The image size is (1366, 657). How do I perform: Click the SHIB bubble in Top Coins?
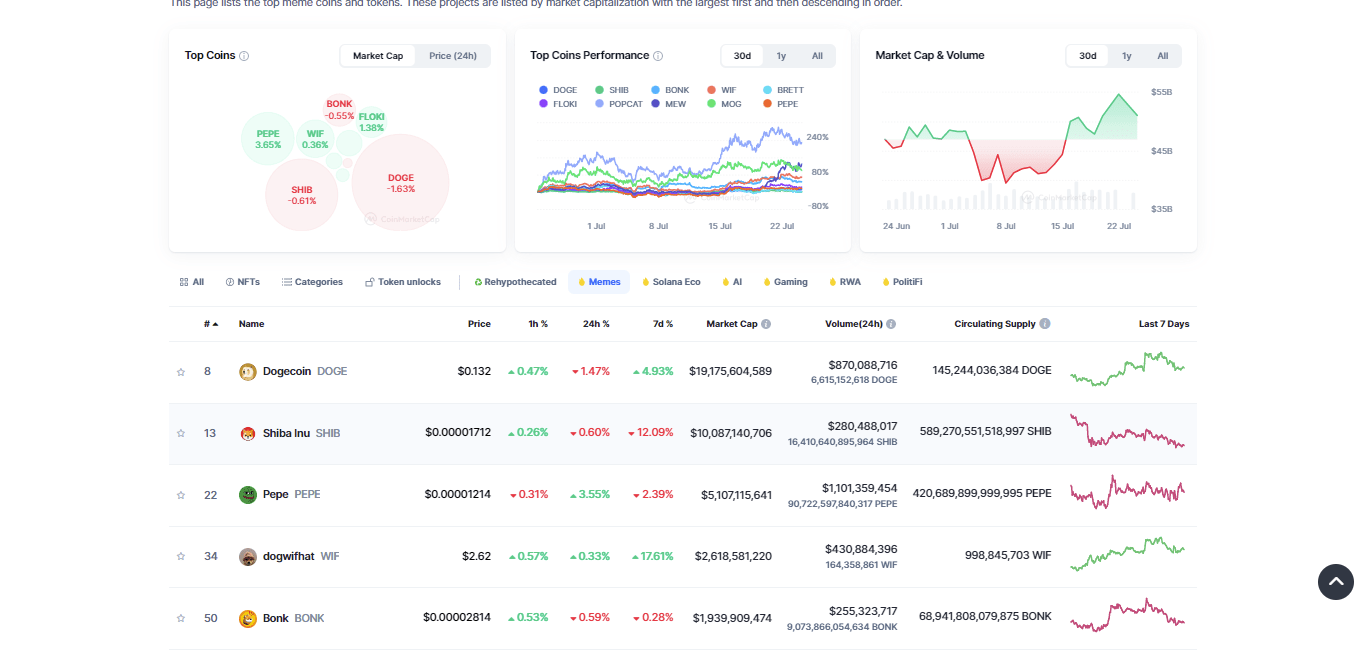[302, 195]
